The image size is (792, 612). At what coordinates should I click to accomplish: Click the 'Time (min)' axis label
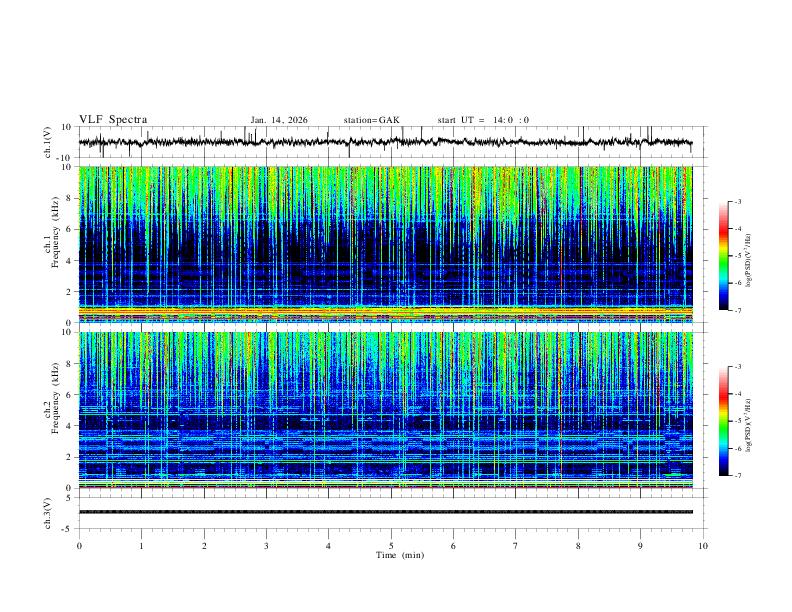400,555
